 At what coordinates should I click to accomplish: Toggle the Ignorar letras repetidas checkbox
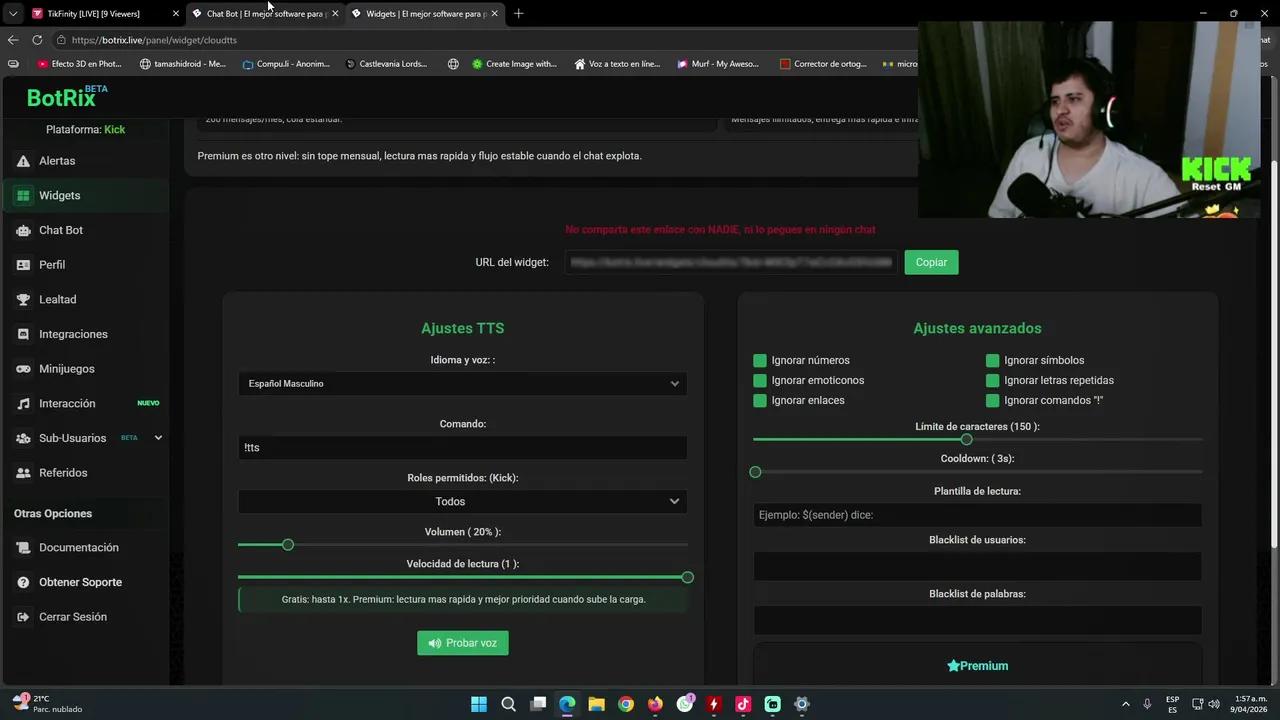click(x=992, y=381)
